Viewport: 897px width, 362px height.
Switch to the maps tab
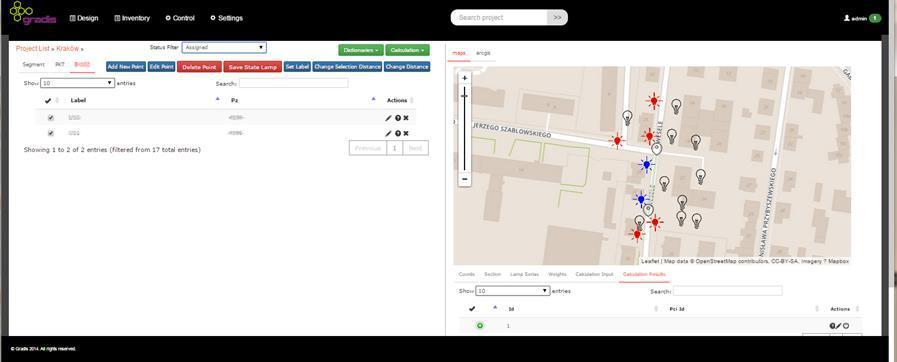[x=459, y=53]
